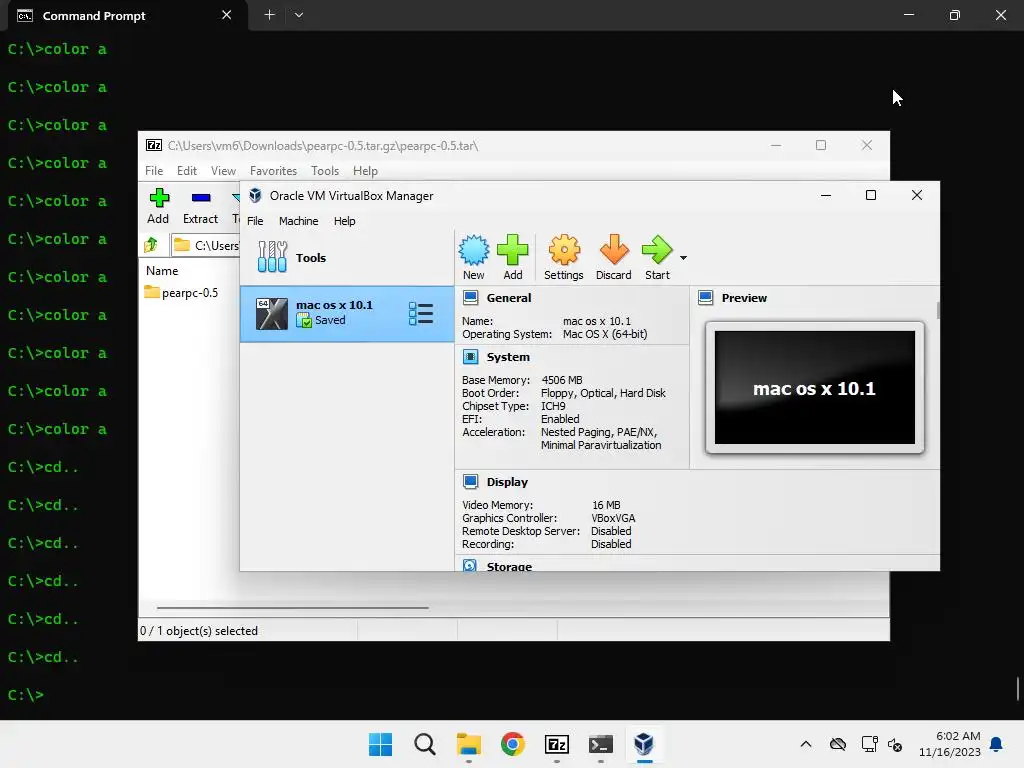Viewport: 1024px width, 768px height.
Task: Open VirtualBox Machine menu
Action: click(298, 221)
